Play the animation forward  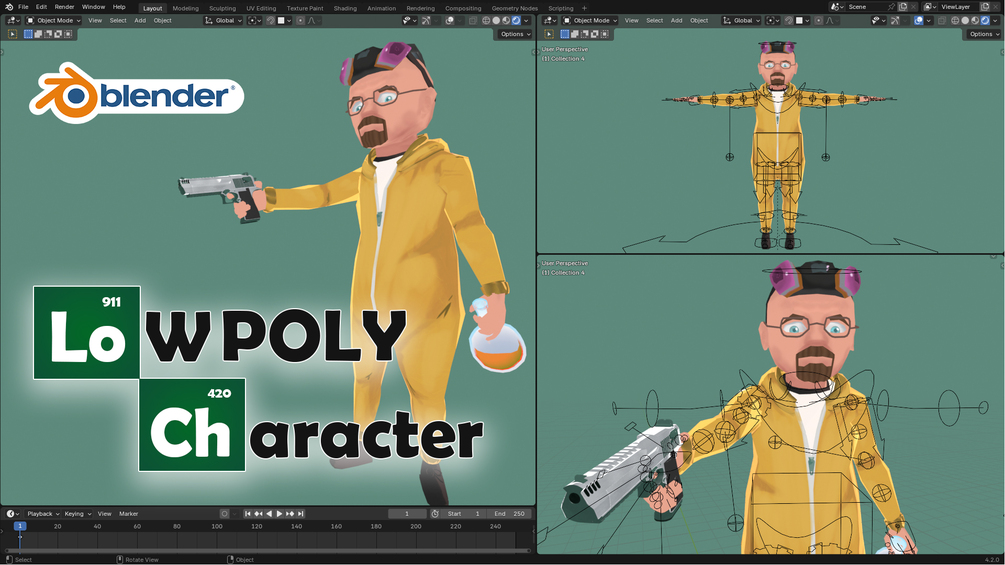click(279, 514)
